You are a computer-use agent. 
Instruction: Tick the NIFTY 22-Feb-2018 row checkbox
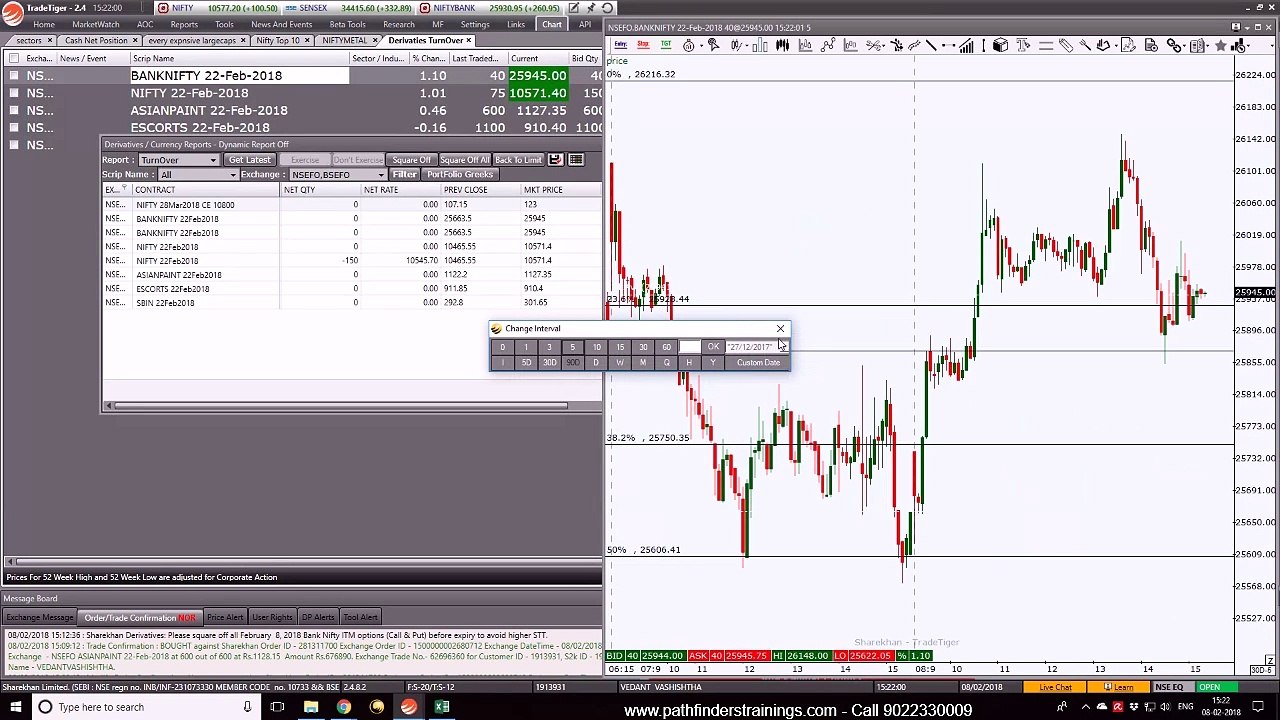(x=13, y=93)
